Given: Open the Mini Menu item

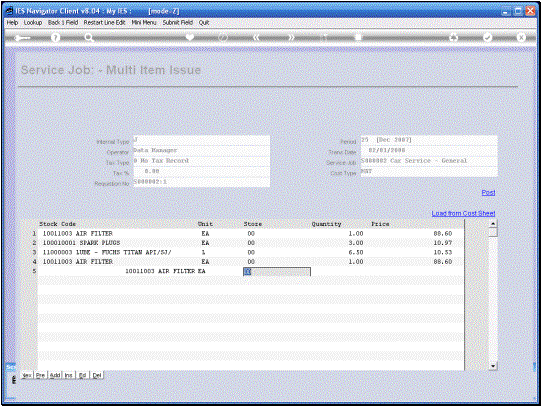Looking at the screenshot, I should [x=144, y=22].
